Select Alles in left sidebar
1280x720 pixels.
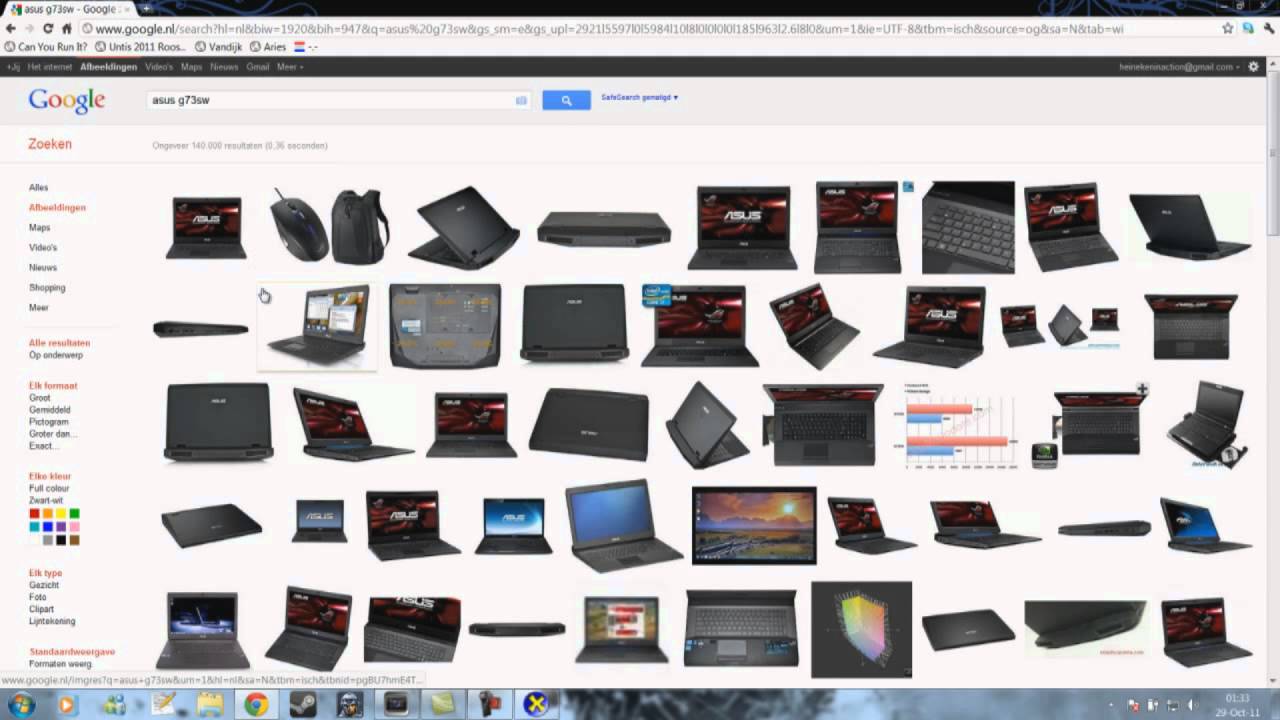(x=38, y=188)
